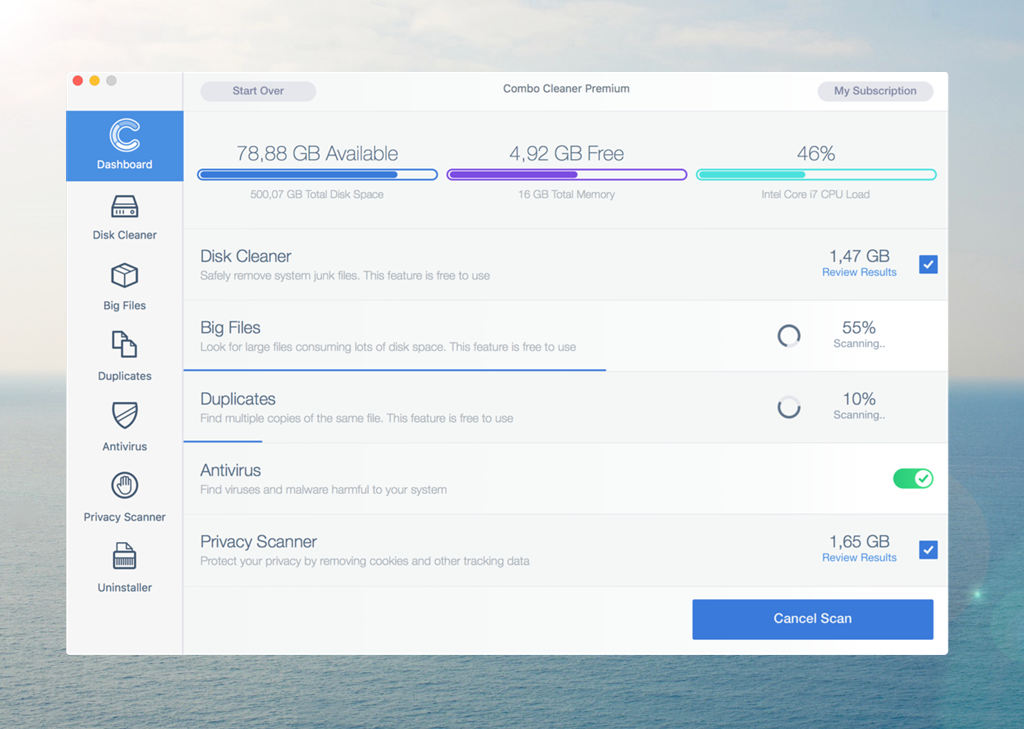Click the 78,88 GB Available text

317,154
